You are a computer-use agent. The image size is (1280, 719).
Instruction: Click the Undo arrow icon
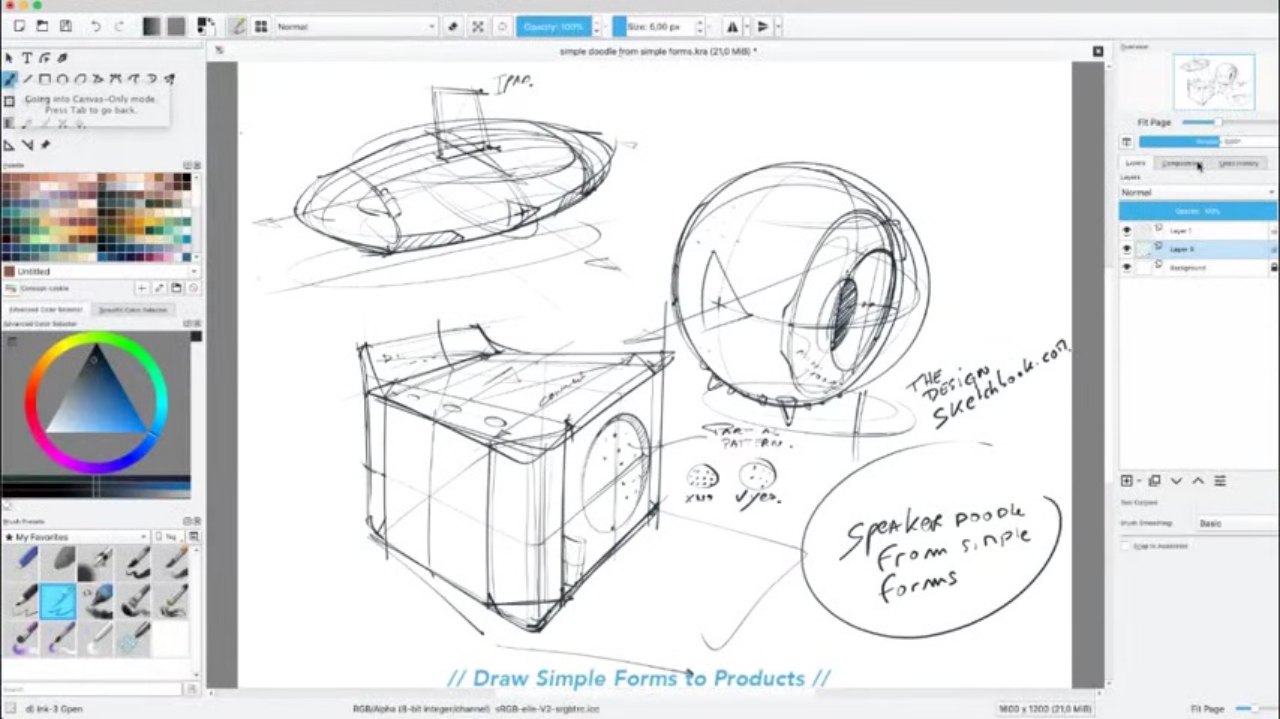point(97,26)
